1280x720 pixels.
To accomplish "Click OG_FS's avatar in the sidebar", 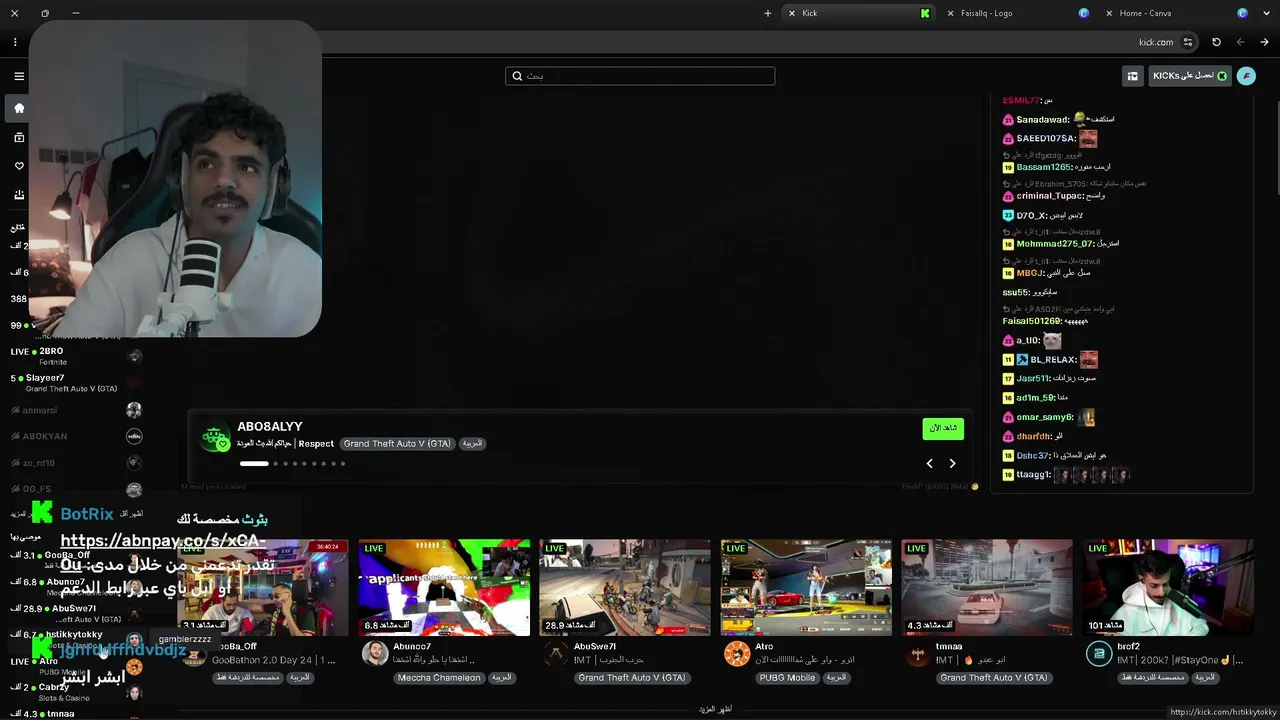I will click(134, 489).
